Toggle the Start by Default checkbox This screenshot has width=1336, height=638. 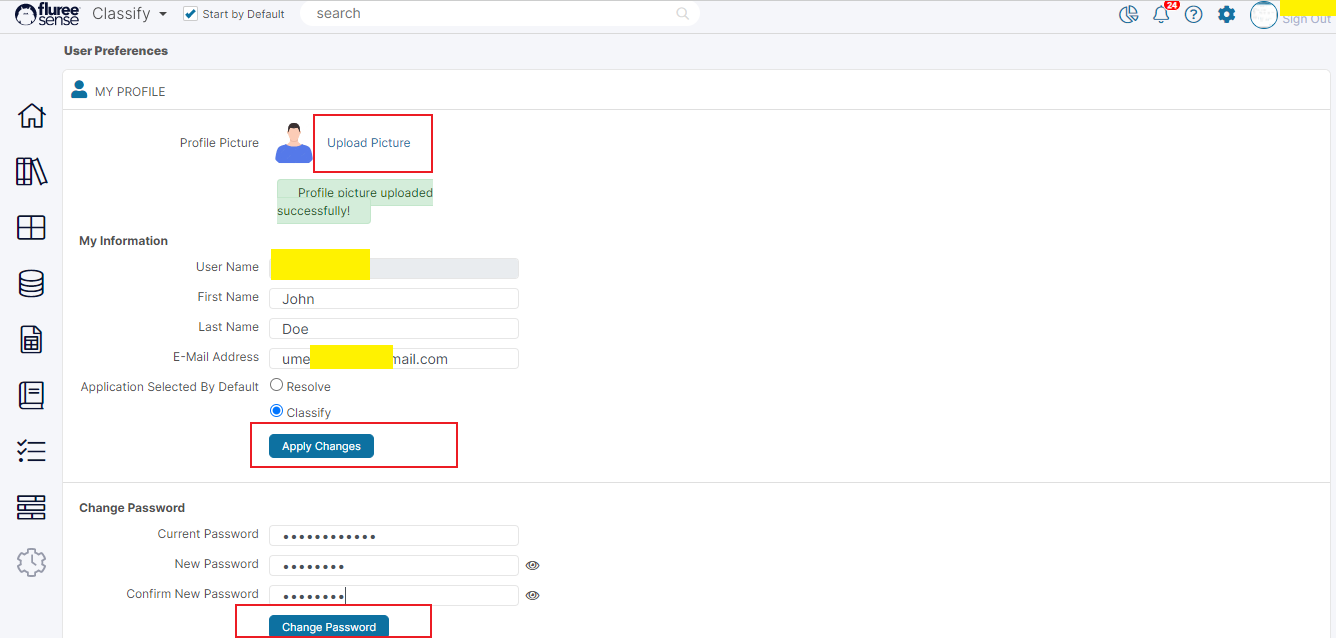pos(191,14)
